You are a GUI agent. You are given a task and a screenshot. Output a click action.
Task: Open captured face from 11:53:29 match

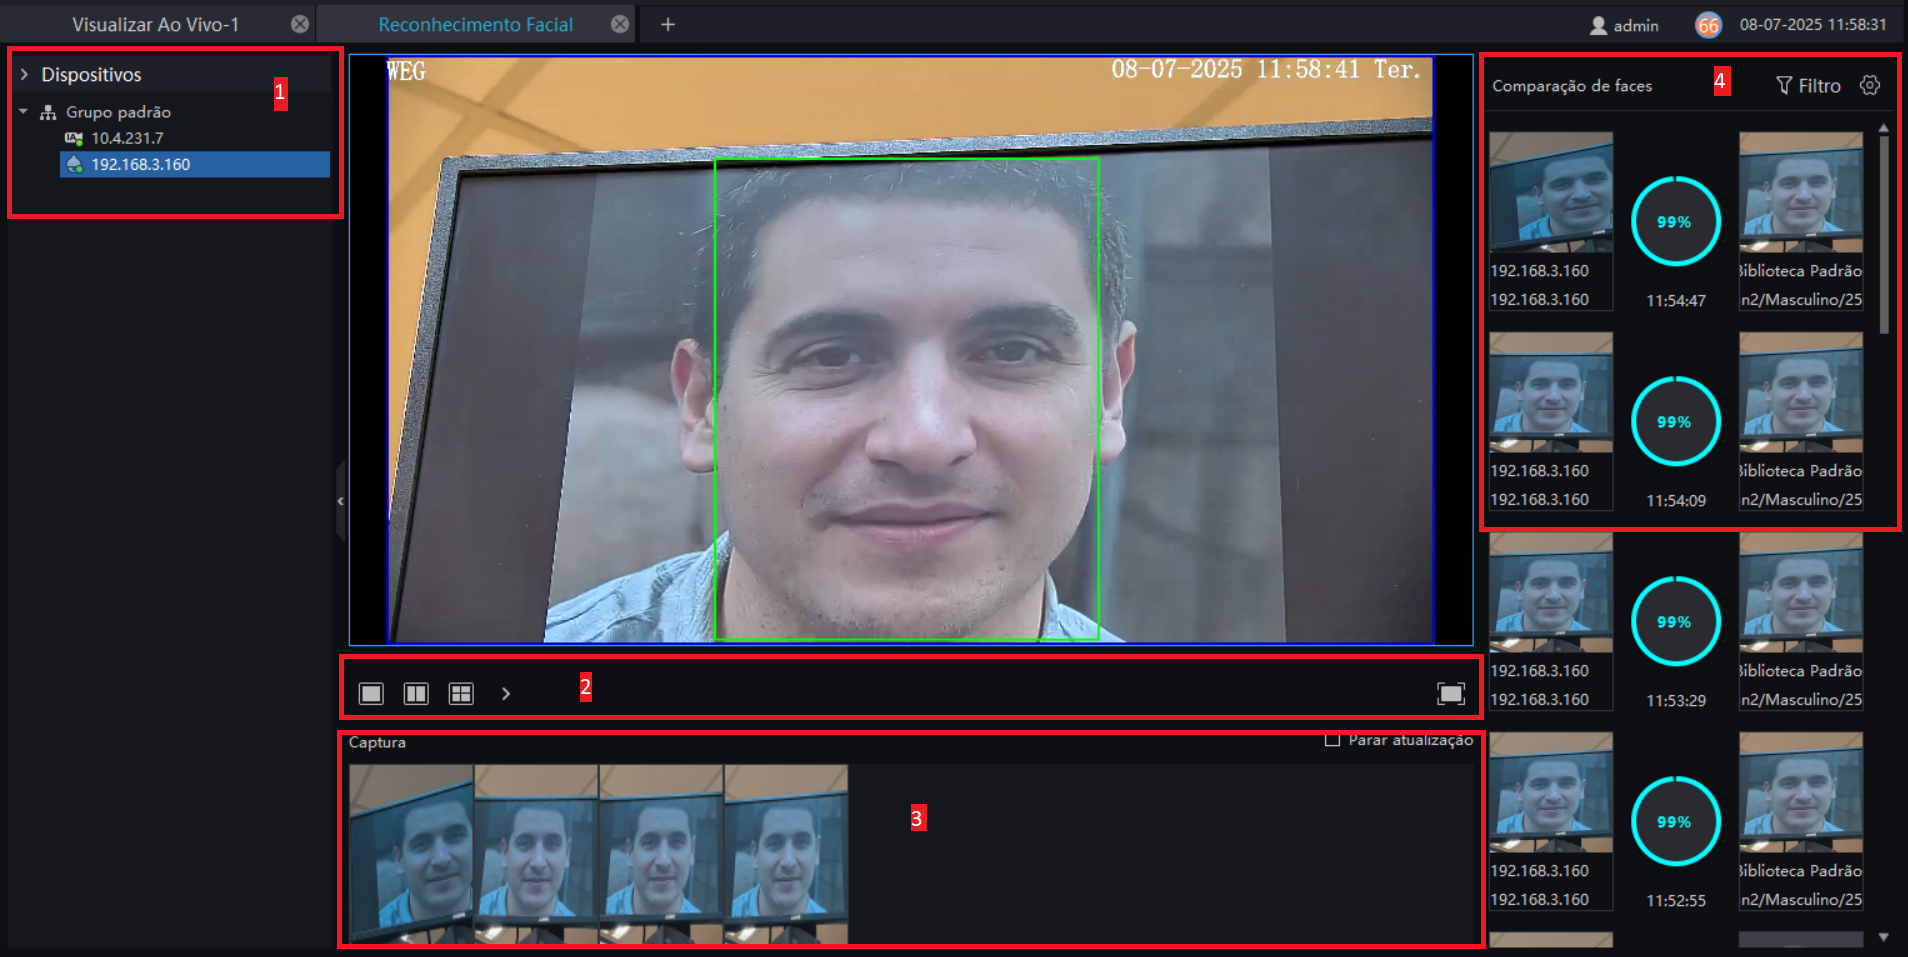[x=1551, y=592]
